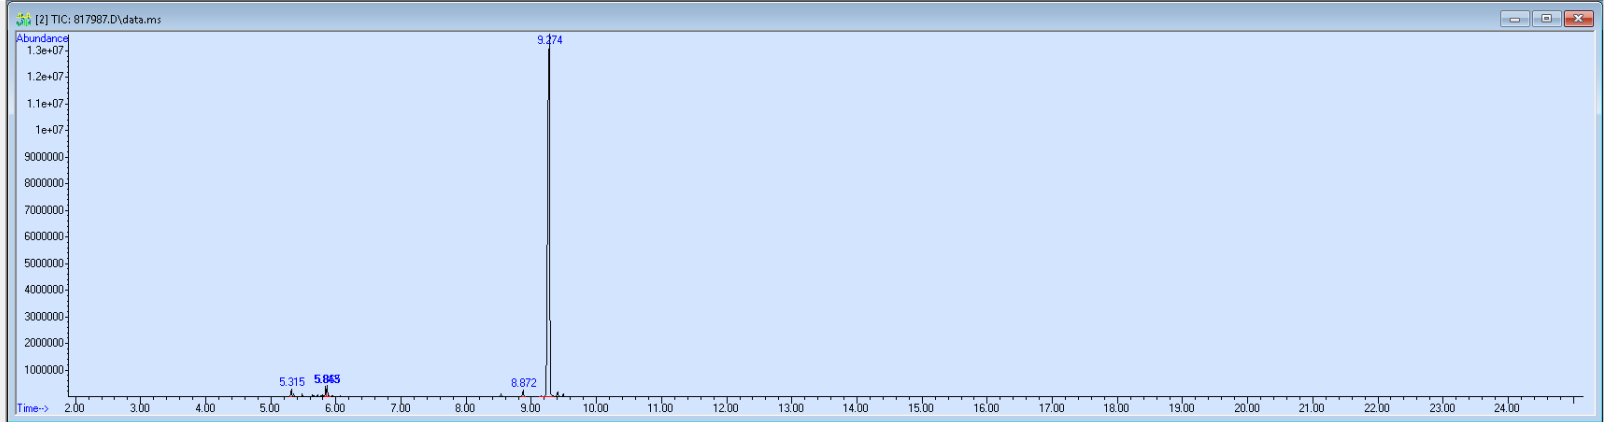Click the 17.00 time axis label
Screen dimensions: 1604x422
(1051, 408)
